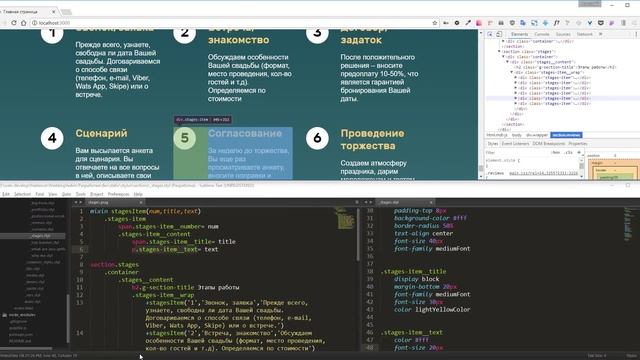Reload the page in Chrome

tap(14, 23)
